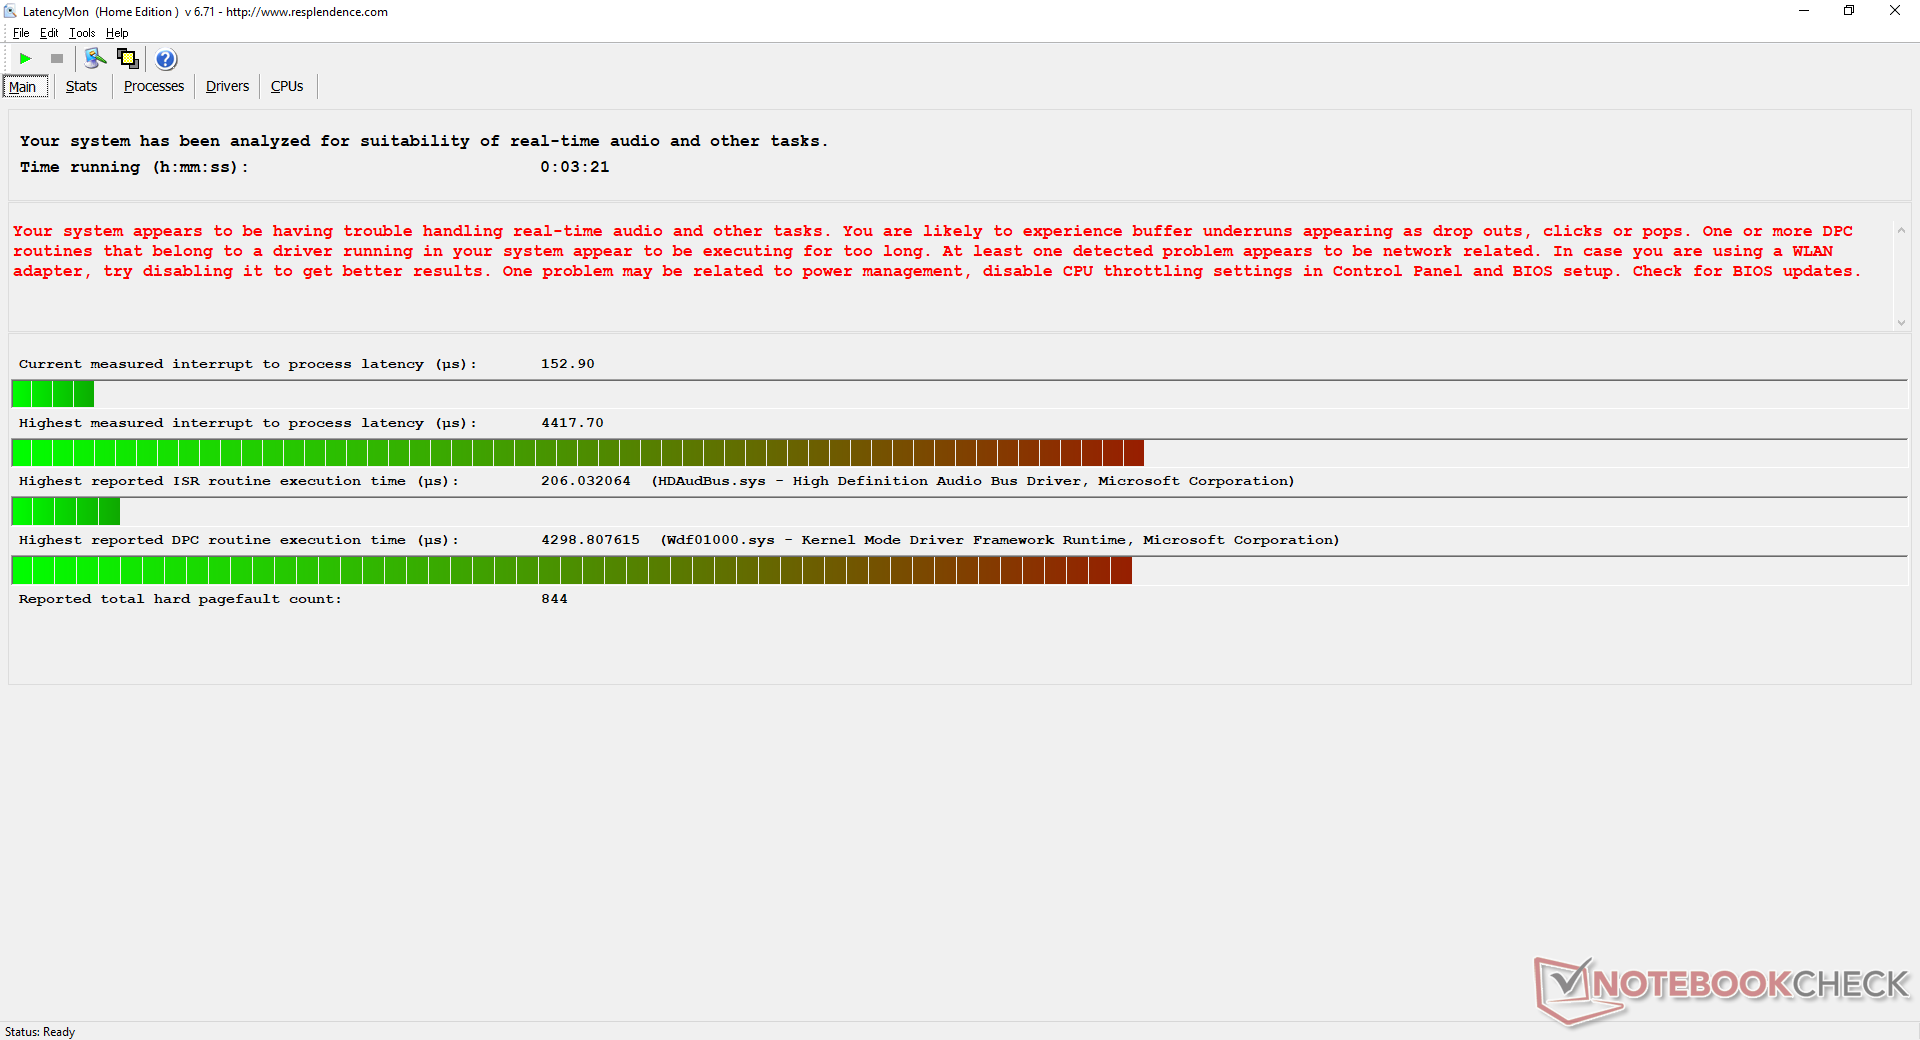
Task: Open help via blue question mark icon
Action: point(166,59)
